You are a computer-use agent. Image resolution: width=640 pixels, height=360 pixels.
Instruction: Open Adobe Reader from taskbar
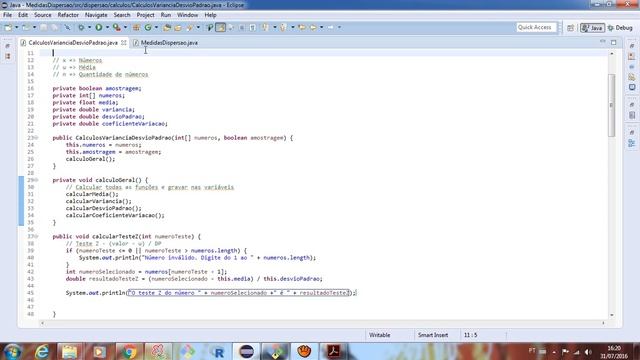pyautogui.click(x=333, y=351)
